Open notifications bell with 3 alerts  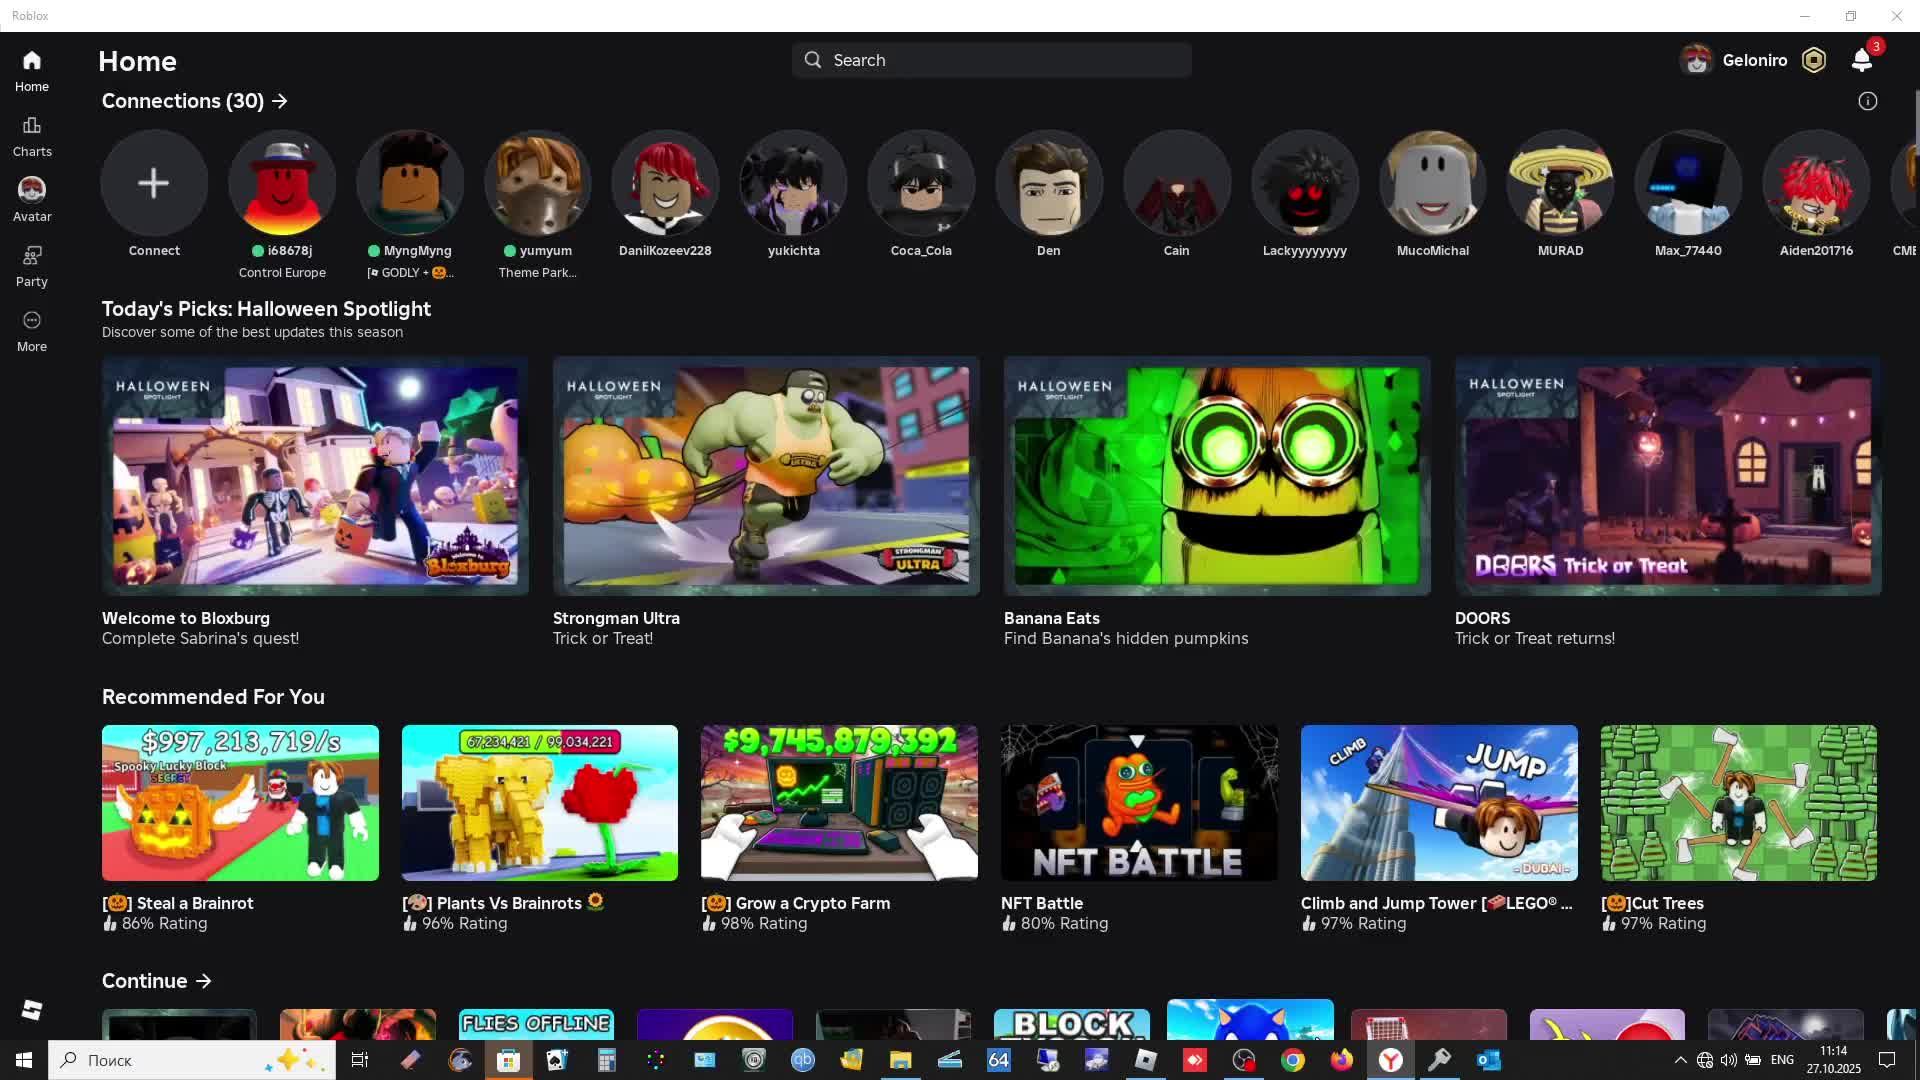(x=1861, y=60)
